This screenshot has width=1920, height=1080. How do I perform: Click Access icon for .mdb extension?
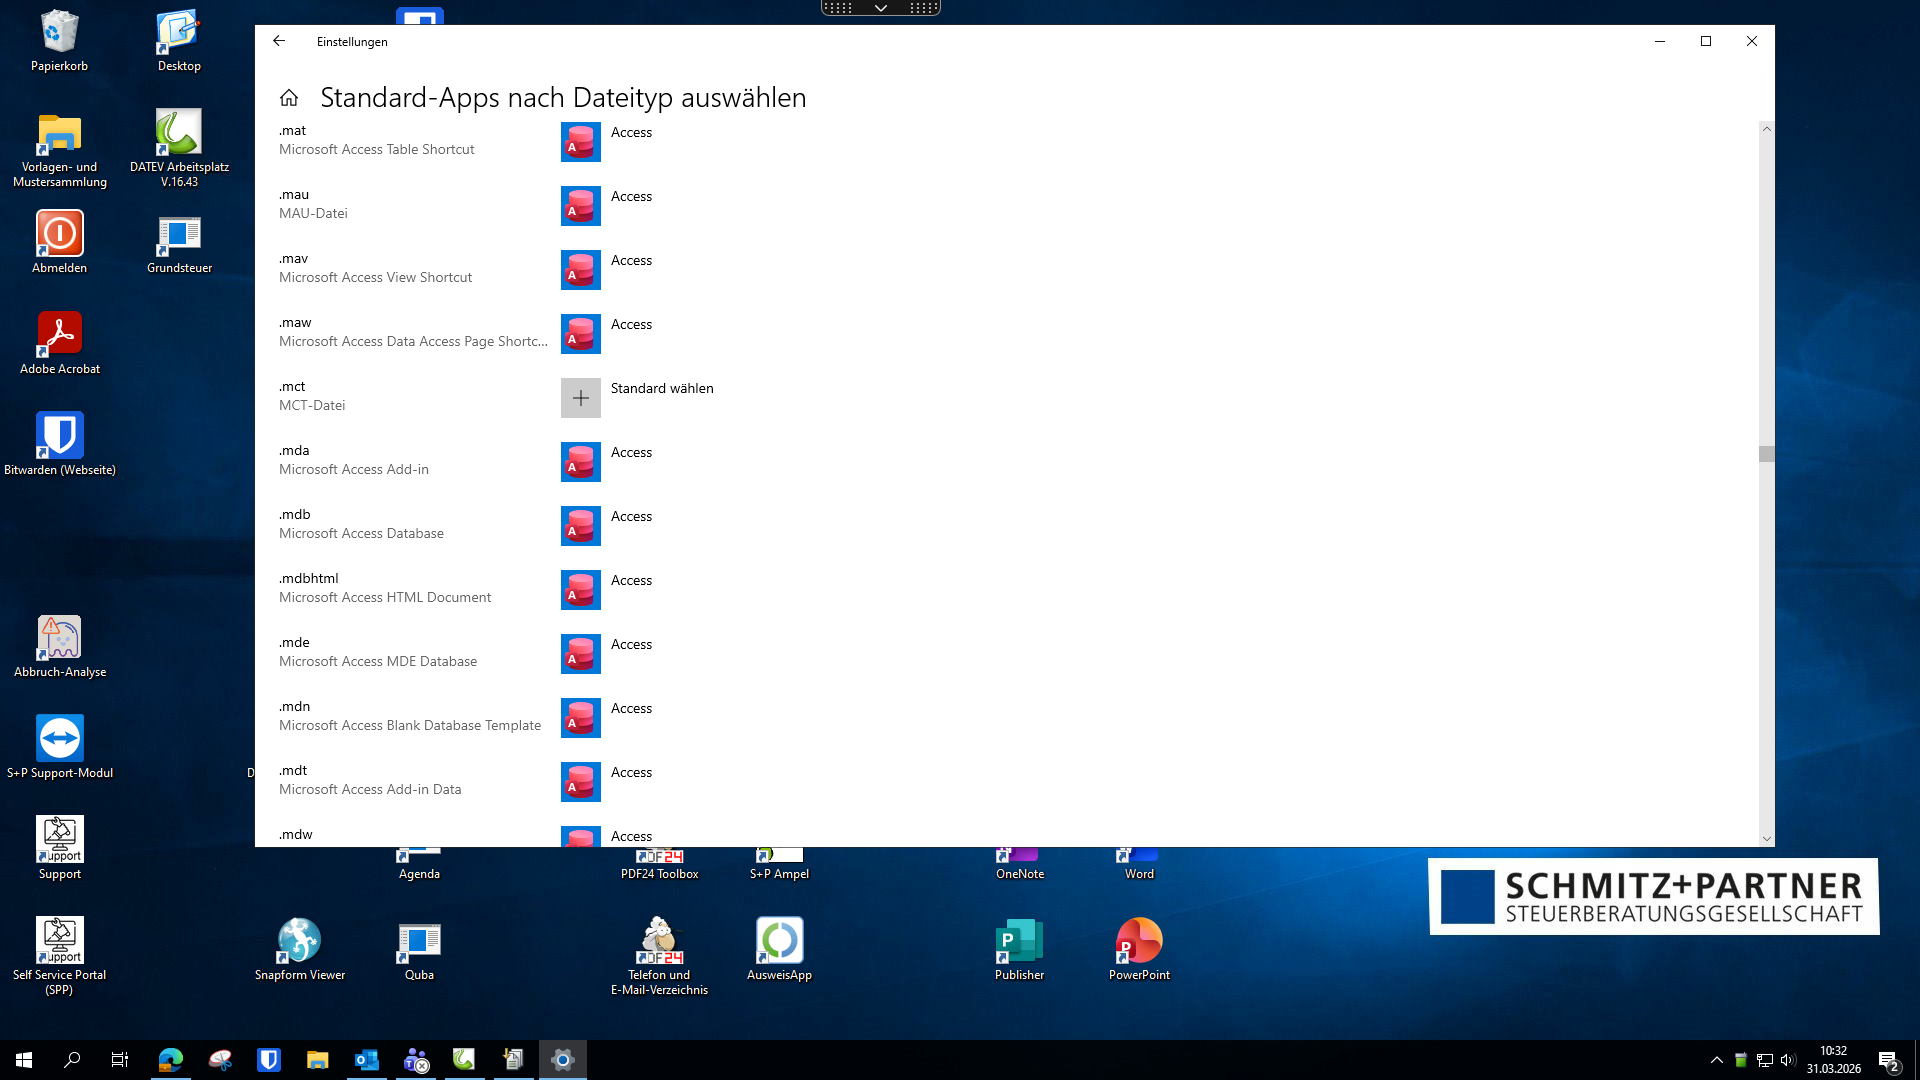pos(580,526)
